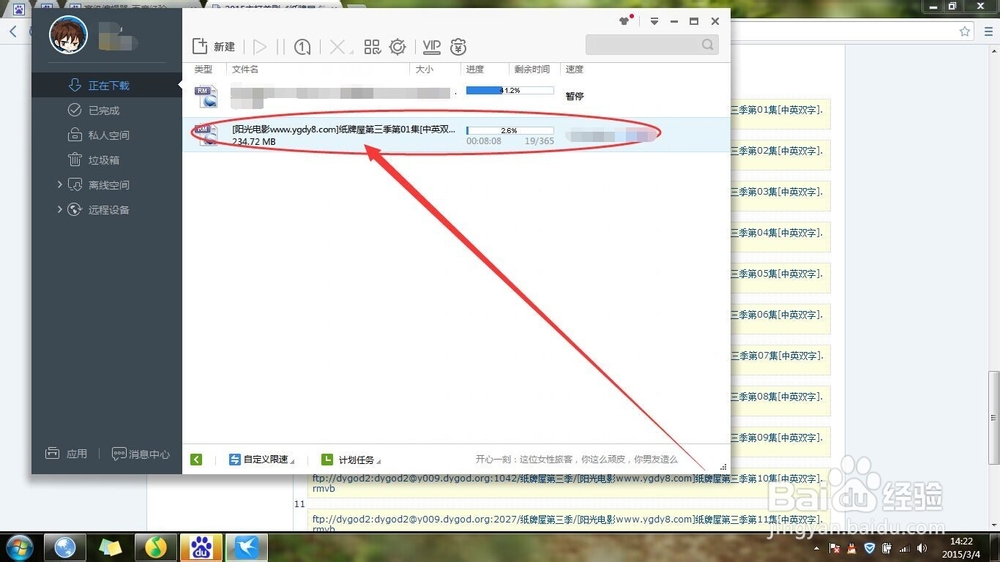Click the 新建 new task button

[214, 47]
